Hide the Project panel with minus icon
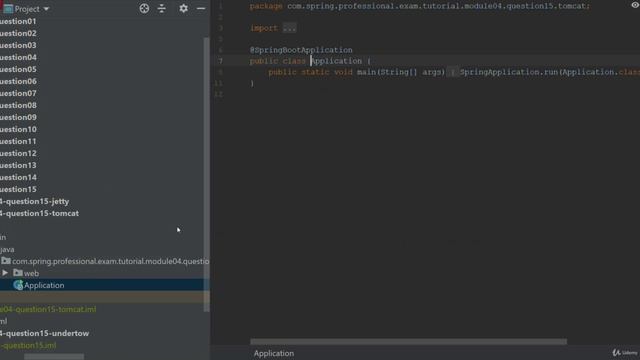 [201, 9]
